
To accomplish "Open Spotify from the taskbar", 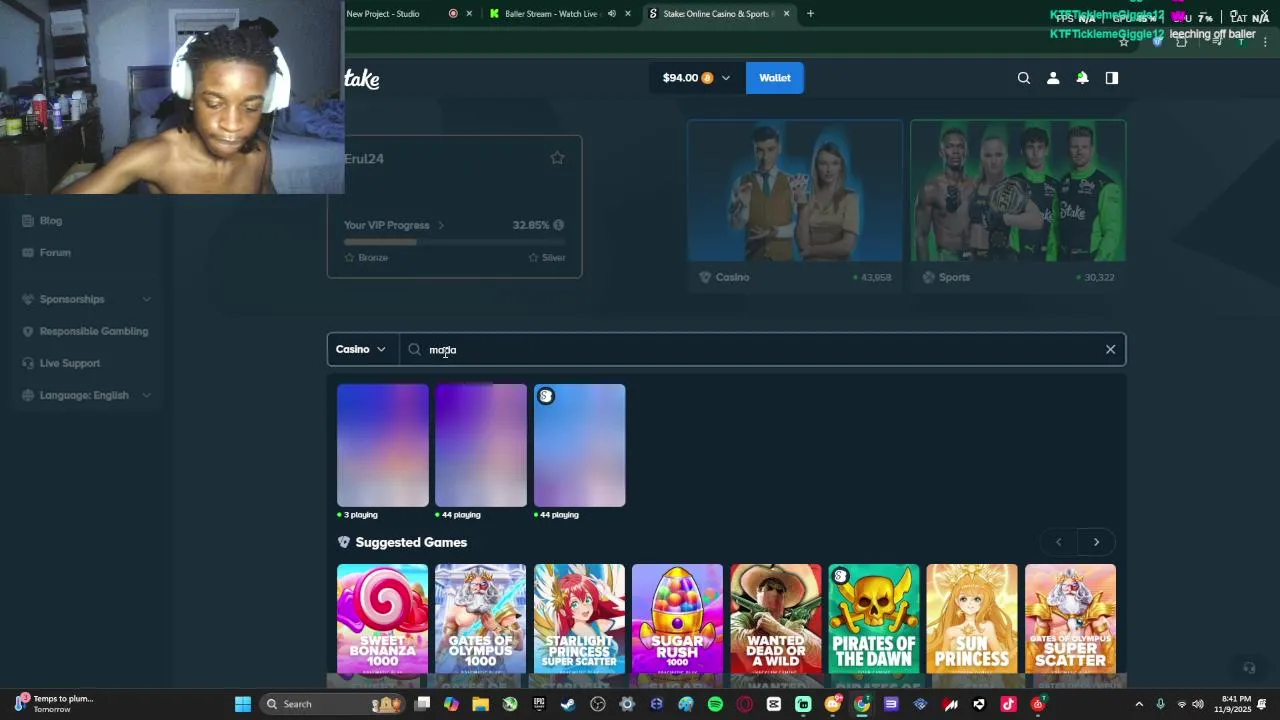I will (715, 704).
